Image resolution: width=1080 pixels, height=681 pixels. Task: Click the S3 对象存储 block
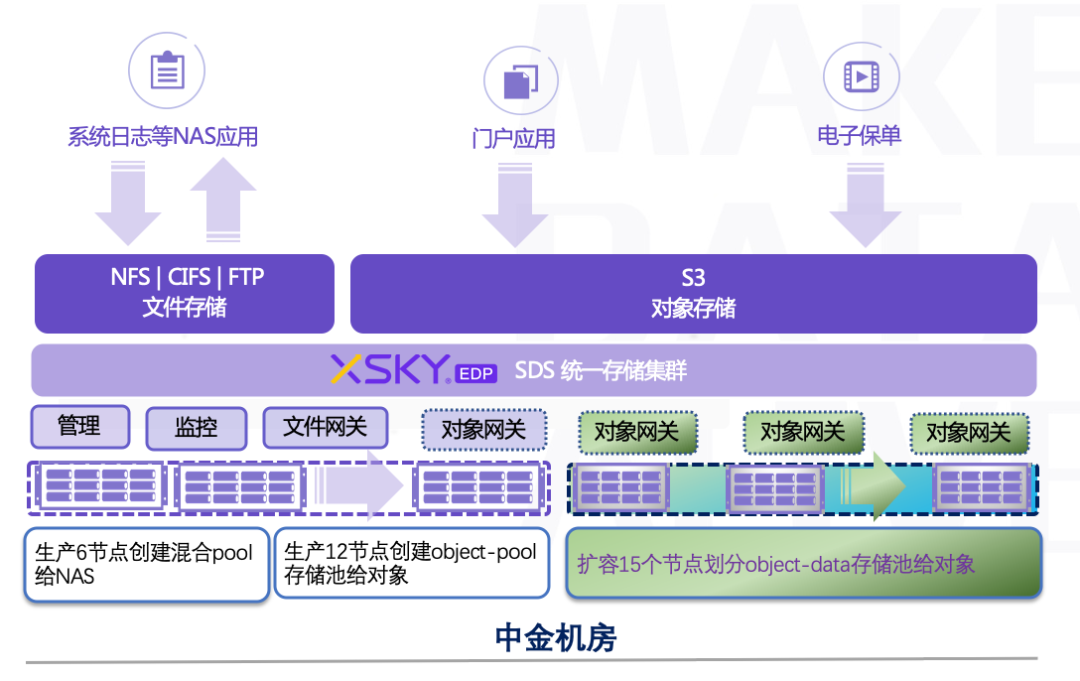click(x=694, y=293)
